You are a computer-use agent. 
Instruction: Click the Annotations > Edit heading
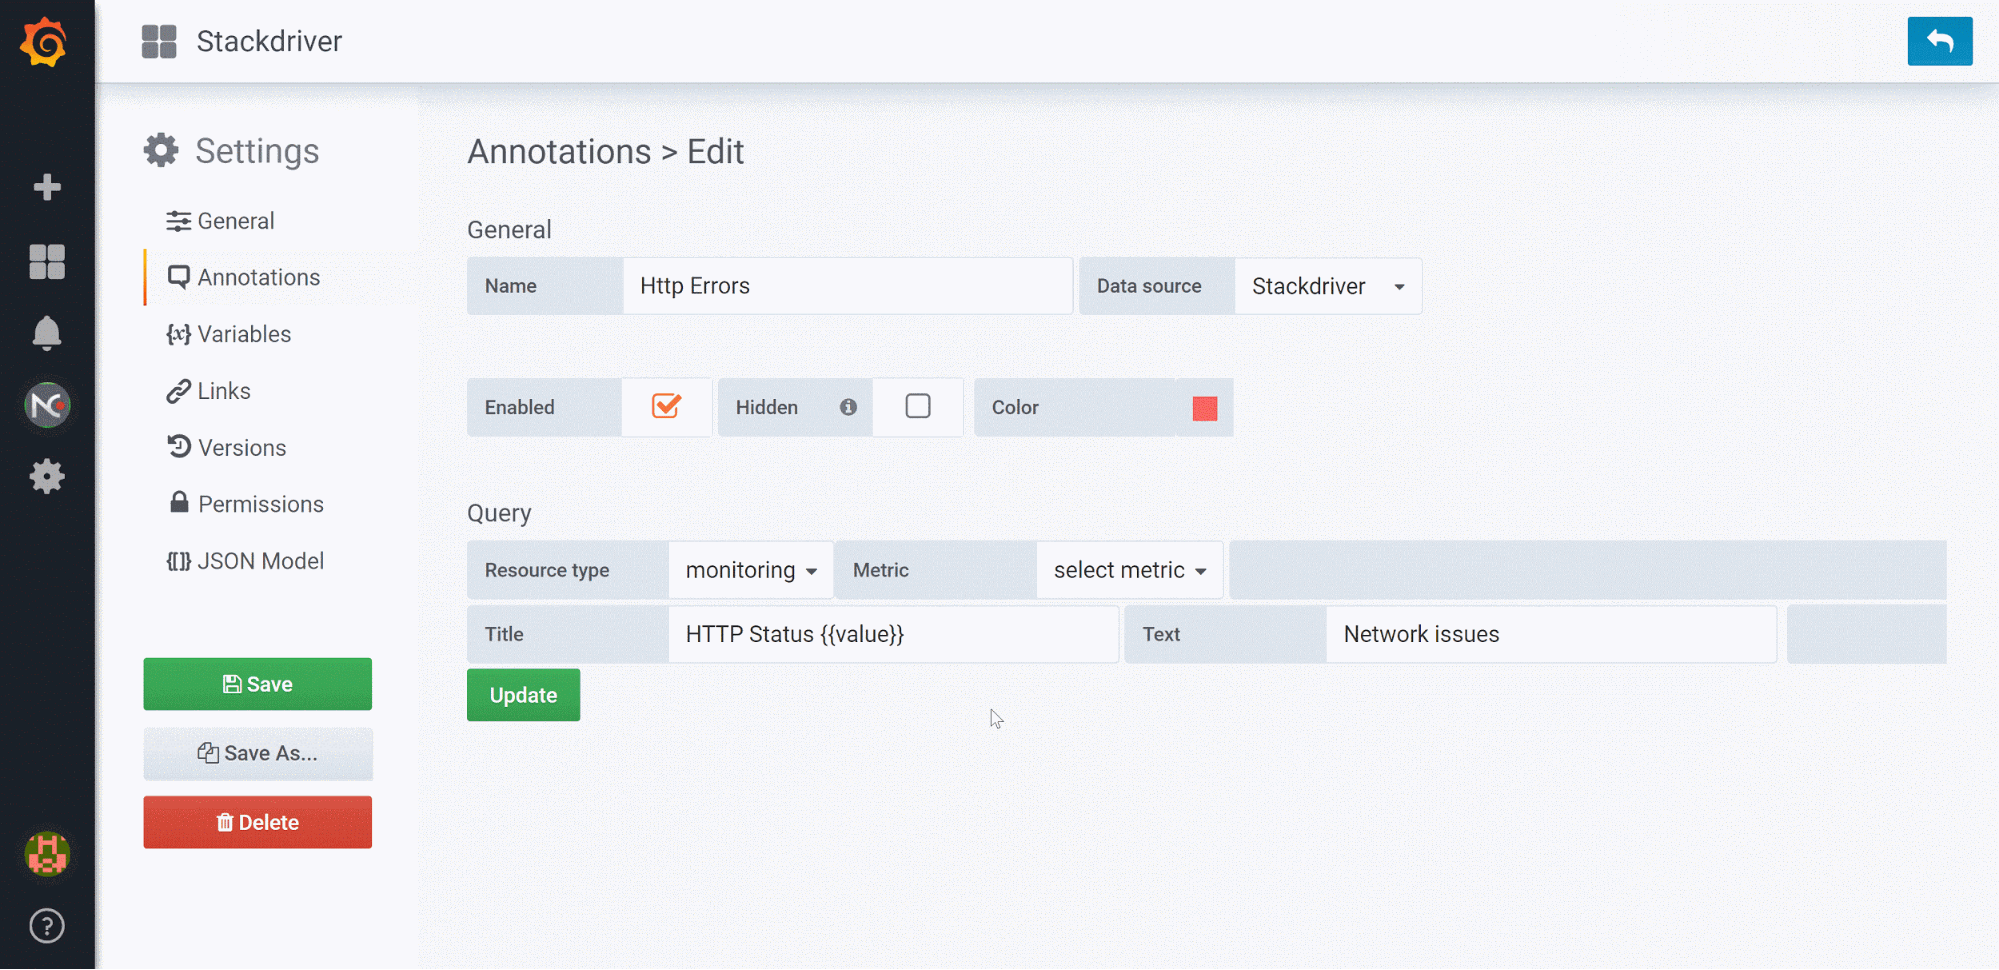coord(605,152)
